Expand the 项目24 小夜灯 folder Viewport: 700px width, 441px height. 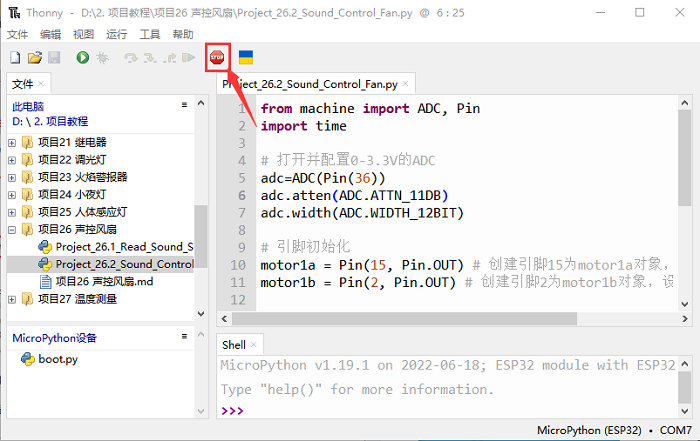tap(12, 194)
